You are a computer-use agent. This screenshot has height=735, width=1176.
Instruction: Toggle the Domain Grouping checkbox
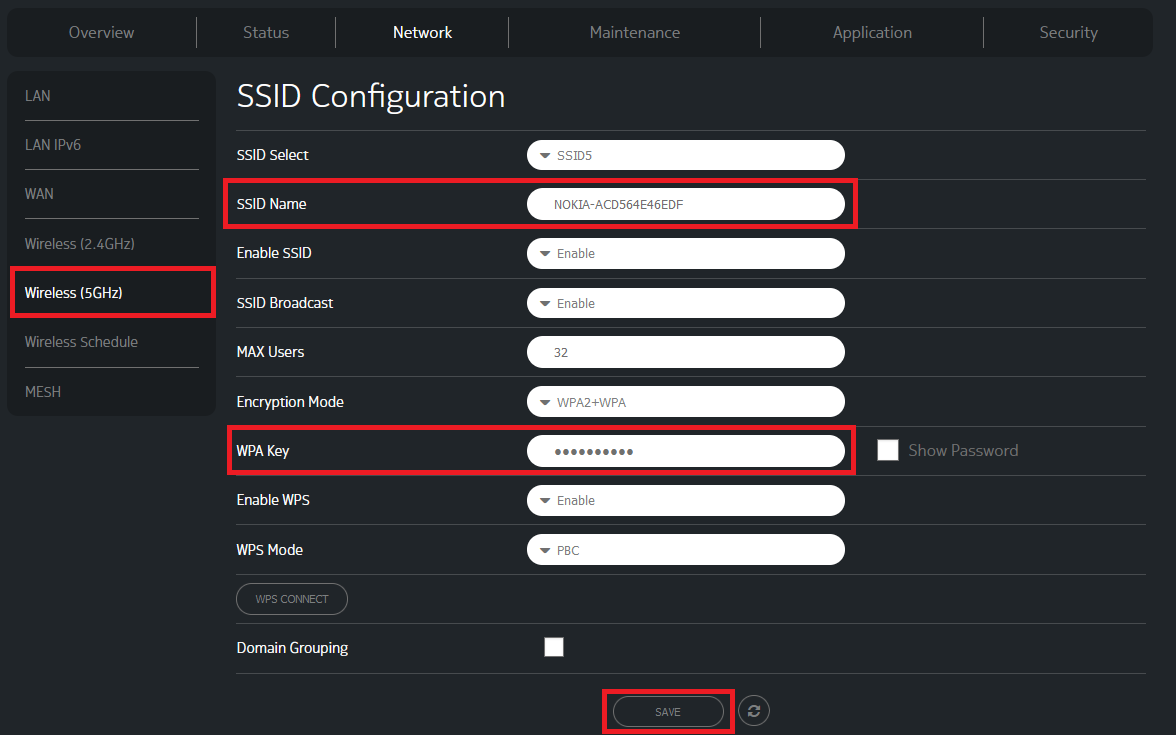554,647
